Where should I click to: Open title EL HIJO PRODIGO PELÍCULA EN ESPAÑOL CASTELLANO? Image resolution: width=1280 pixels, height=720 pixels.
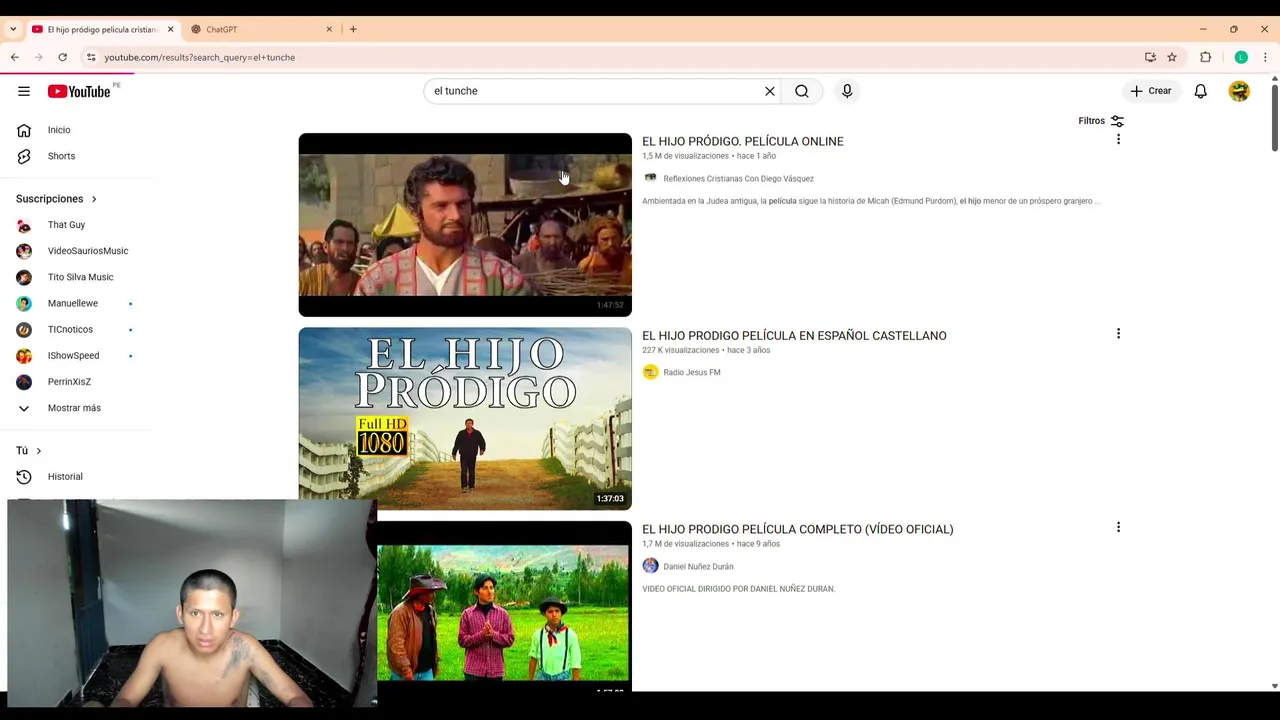(794, 335)
